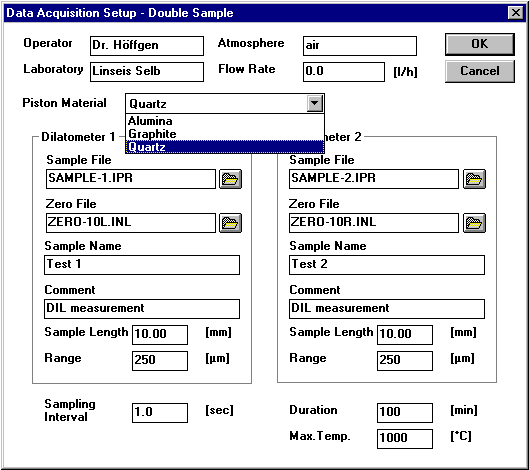Browse for Dilatometer 1 zero file
This screenshot has height=470, width=529.
click(230, 223)
